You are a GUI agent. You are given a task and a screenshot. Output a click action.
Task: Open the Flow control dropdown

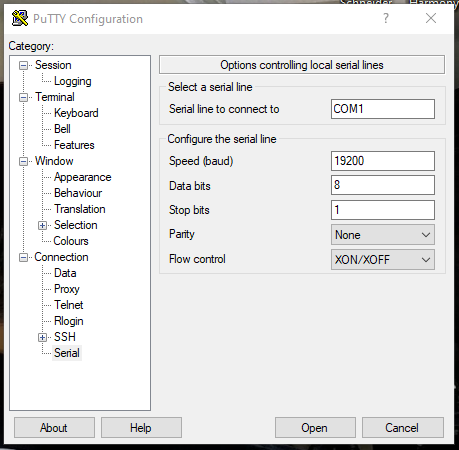pos(383,259)
